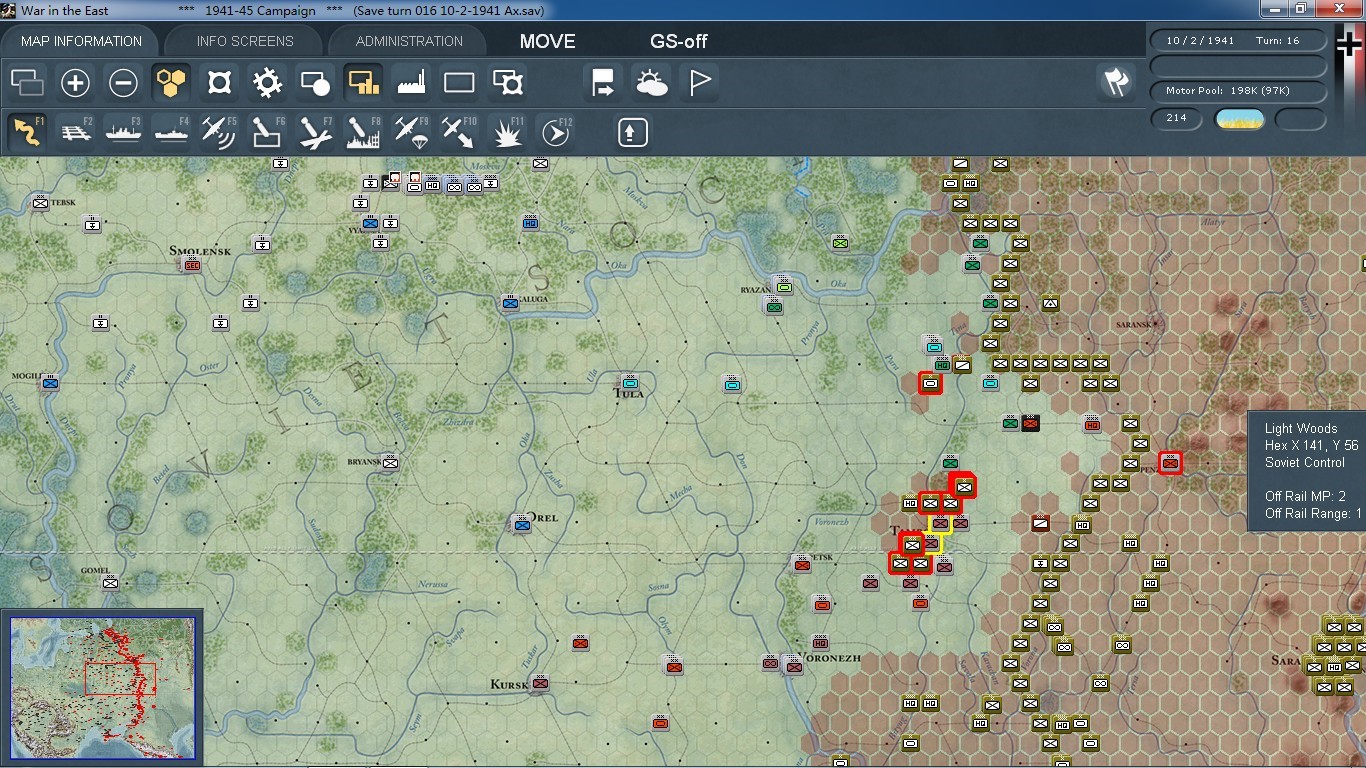1366x768 pixels.
Task: Select the F6 bombing mode icon
Action: 267,132
